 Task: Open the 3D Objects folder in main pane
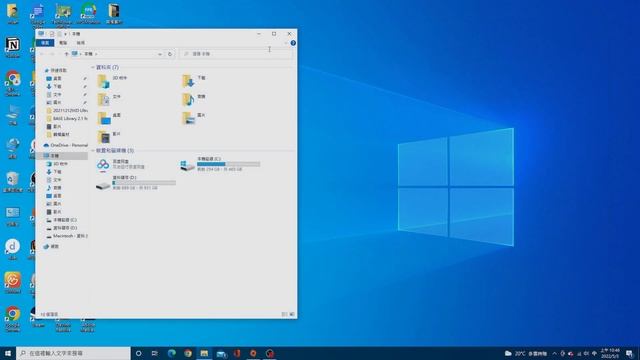tap(104, 81)
